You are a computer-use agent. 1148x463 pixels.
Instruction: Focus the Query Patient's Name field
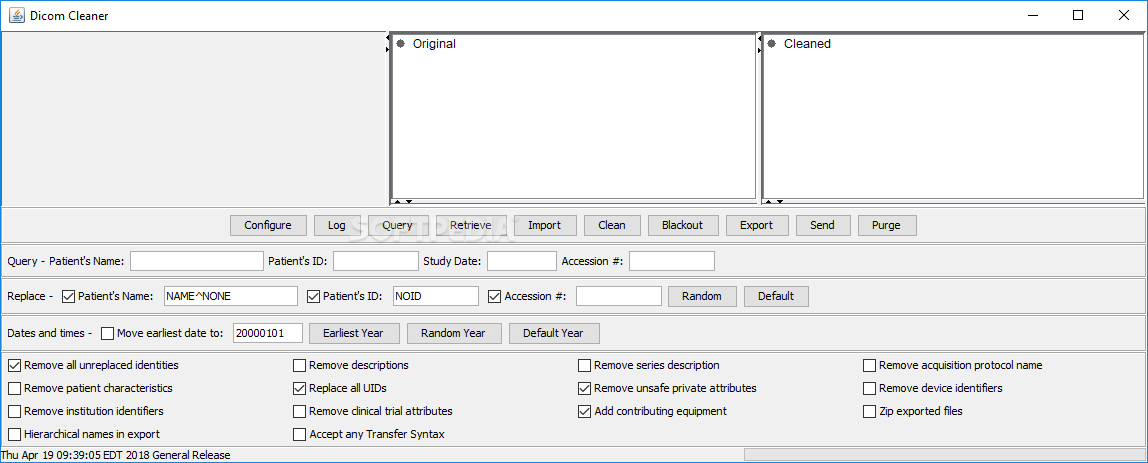[x=197, y=261]
